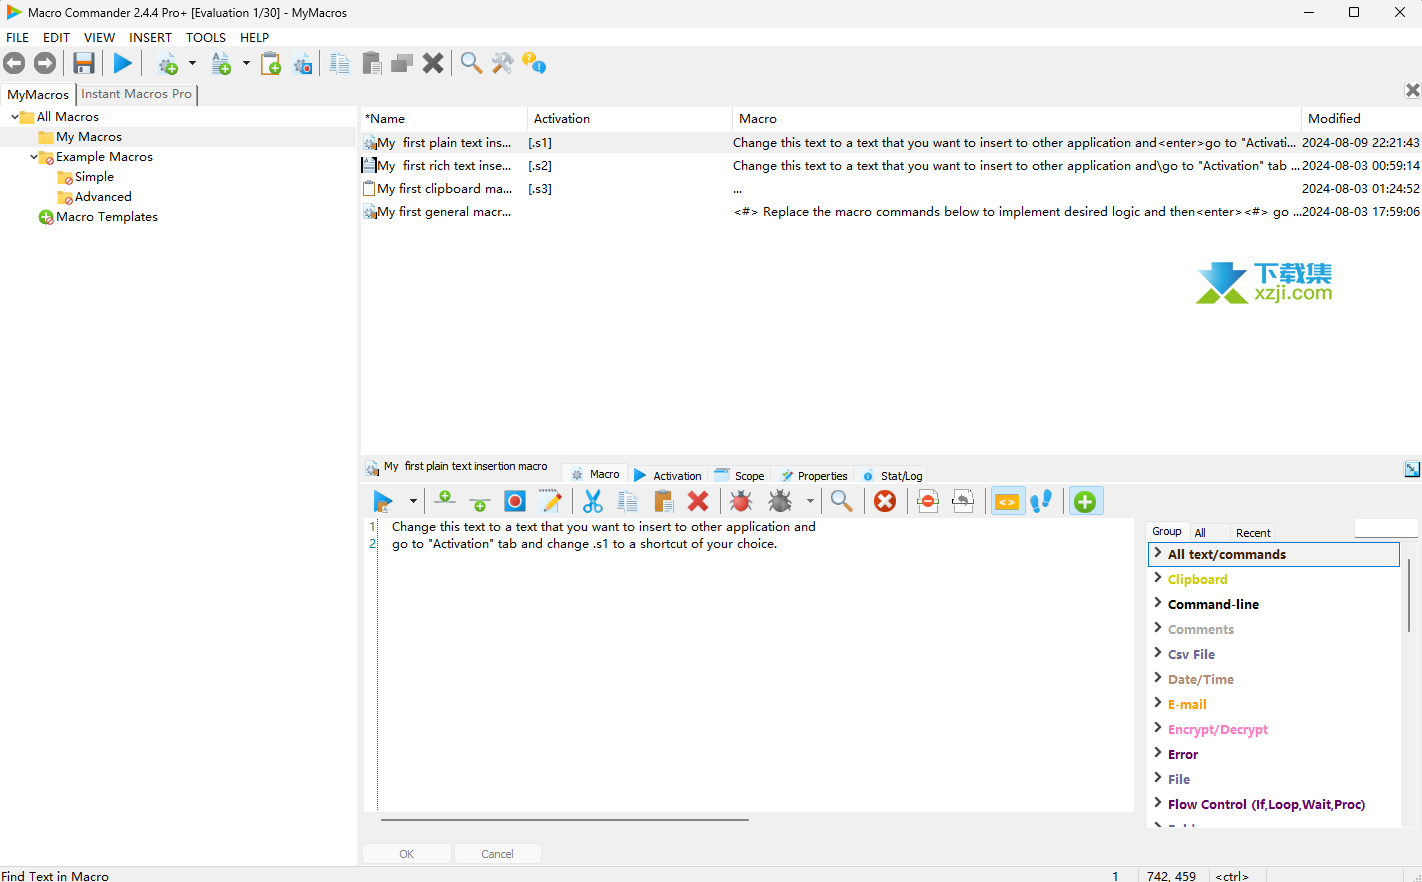1422x882 pixels.
Task: Toggle the green plus commands panel button
Action: [1085, 501]
